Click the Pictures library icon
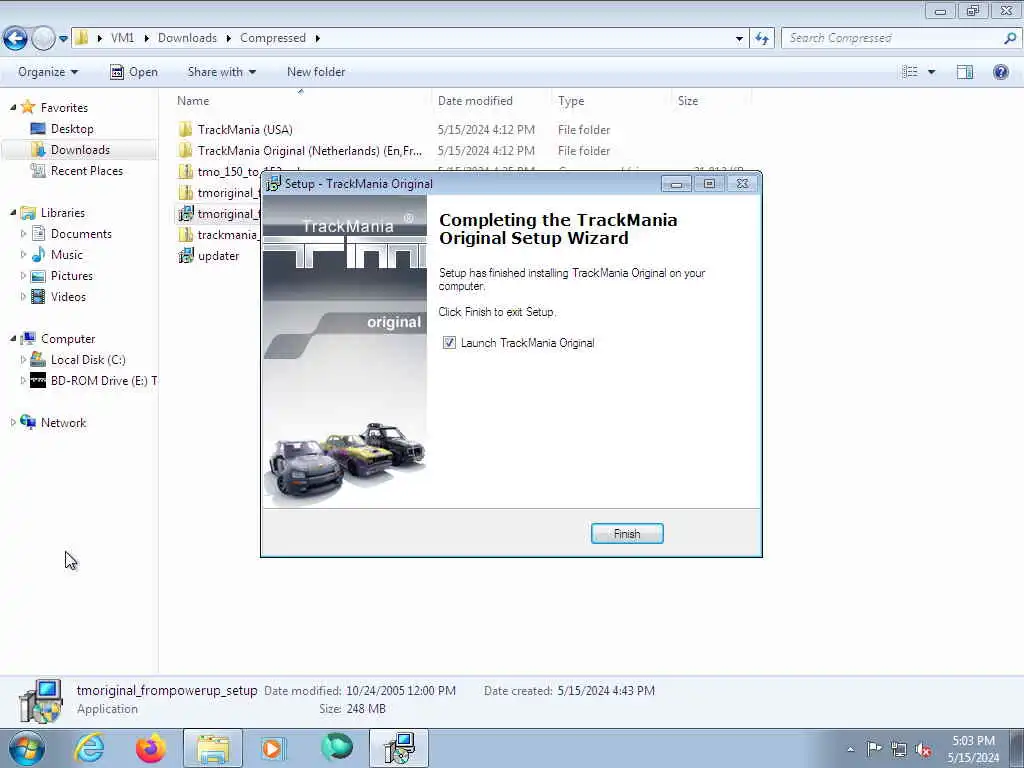The image size is (1024, 768). 39,276
